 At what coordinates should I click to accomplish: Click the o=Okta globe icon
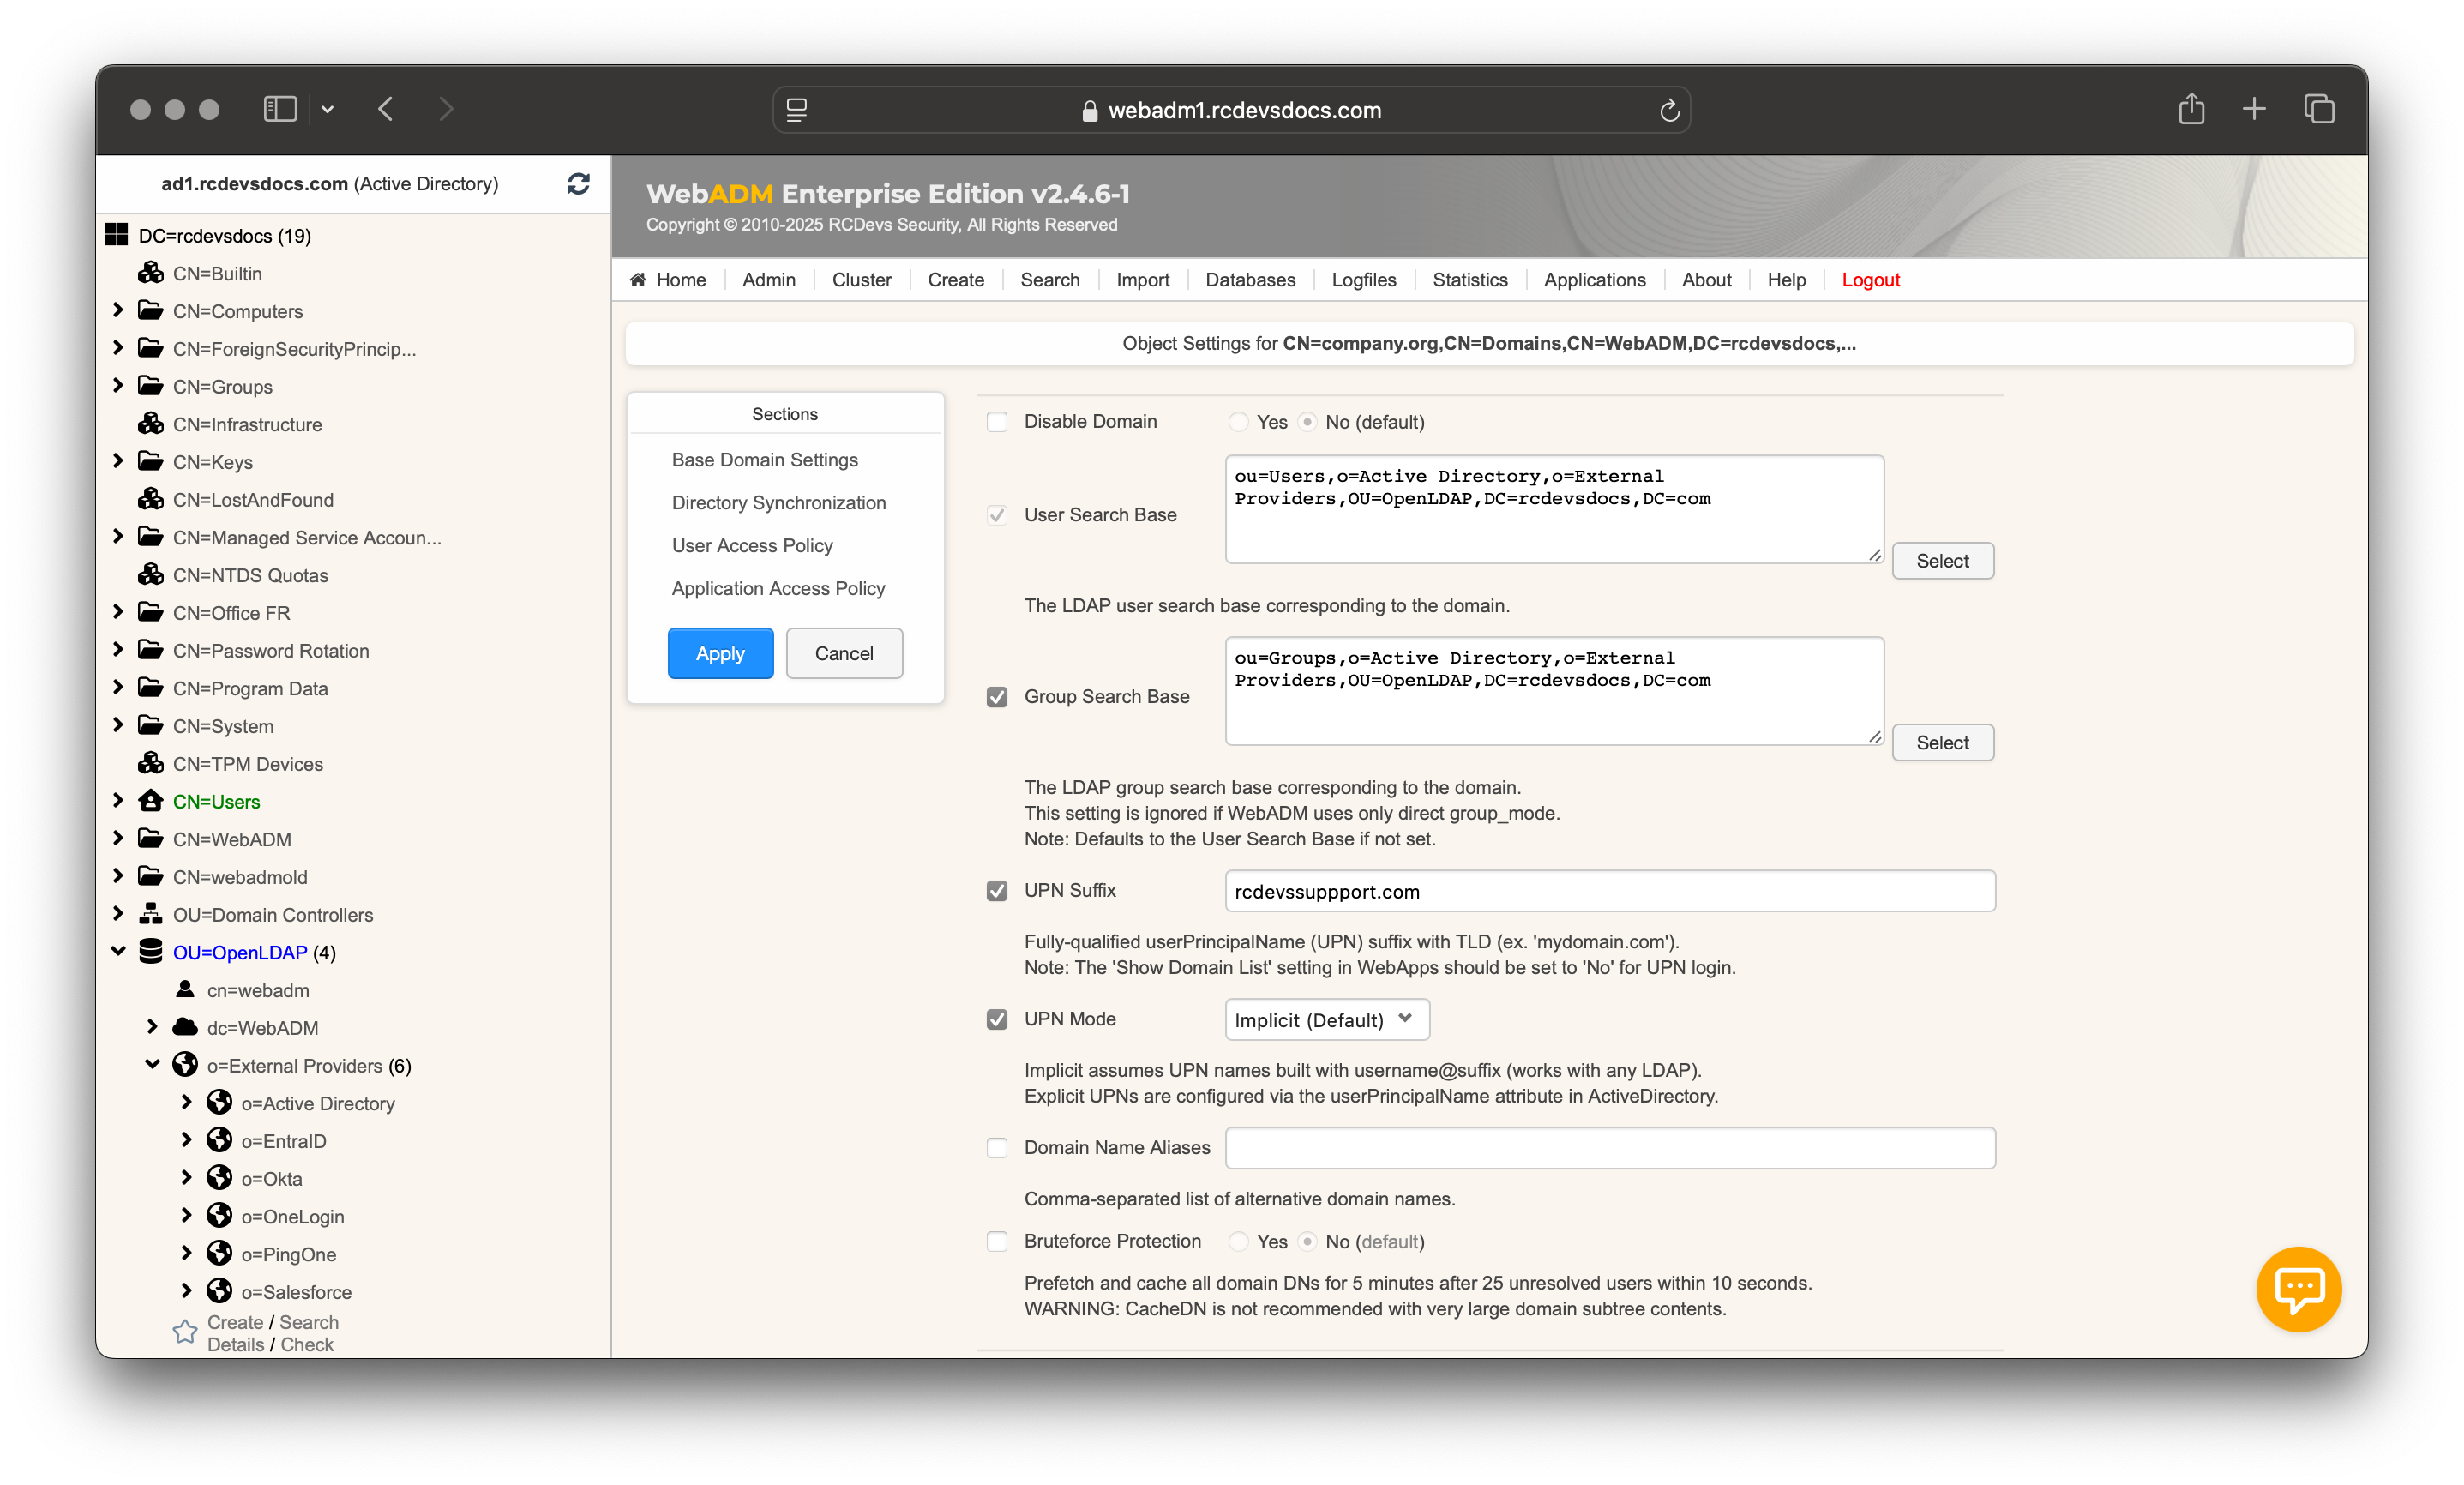pyautogui.click(x=219, y=1178)
